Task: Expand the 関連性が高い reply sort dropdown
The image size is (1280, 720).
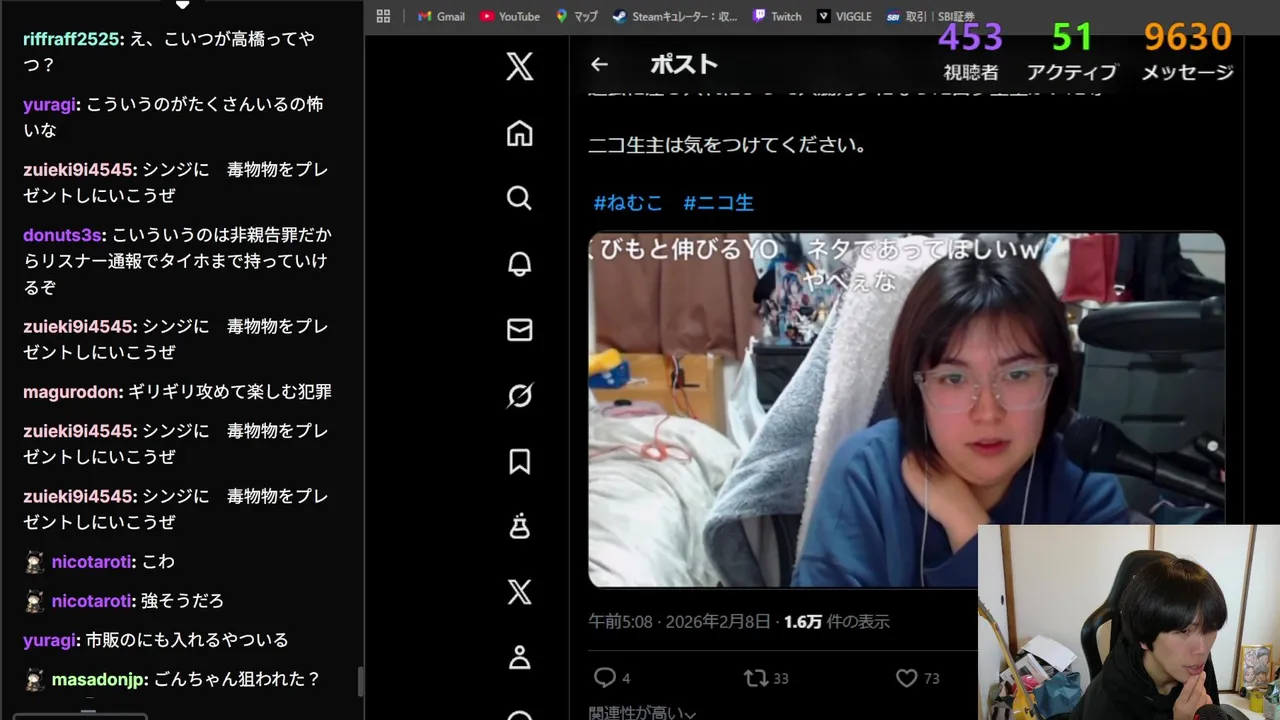Action: (x=642, y=713)
